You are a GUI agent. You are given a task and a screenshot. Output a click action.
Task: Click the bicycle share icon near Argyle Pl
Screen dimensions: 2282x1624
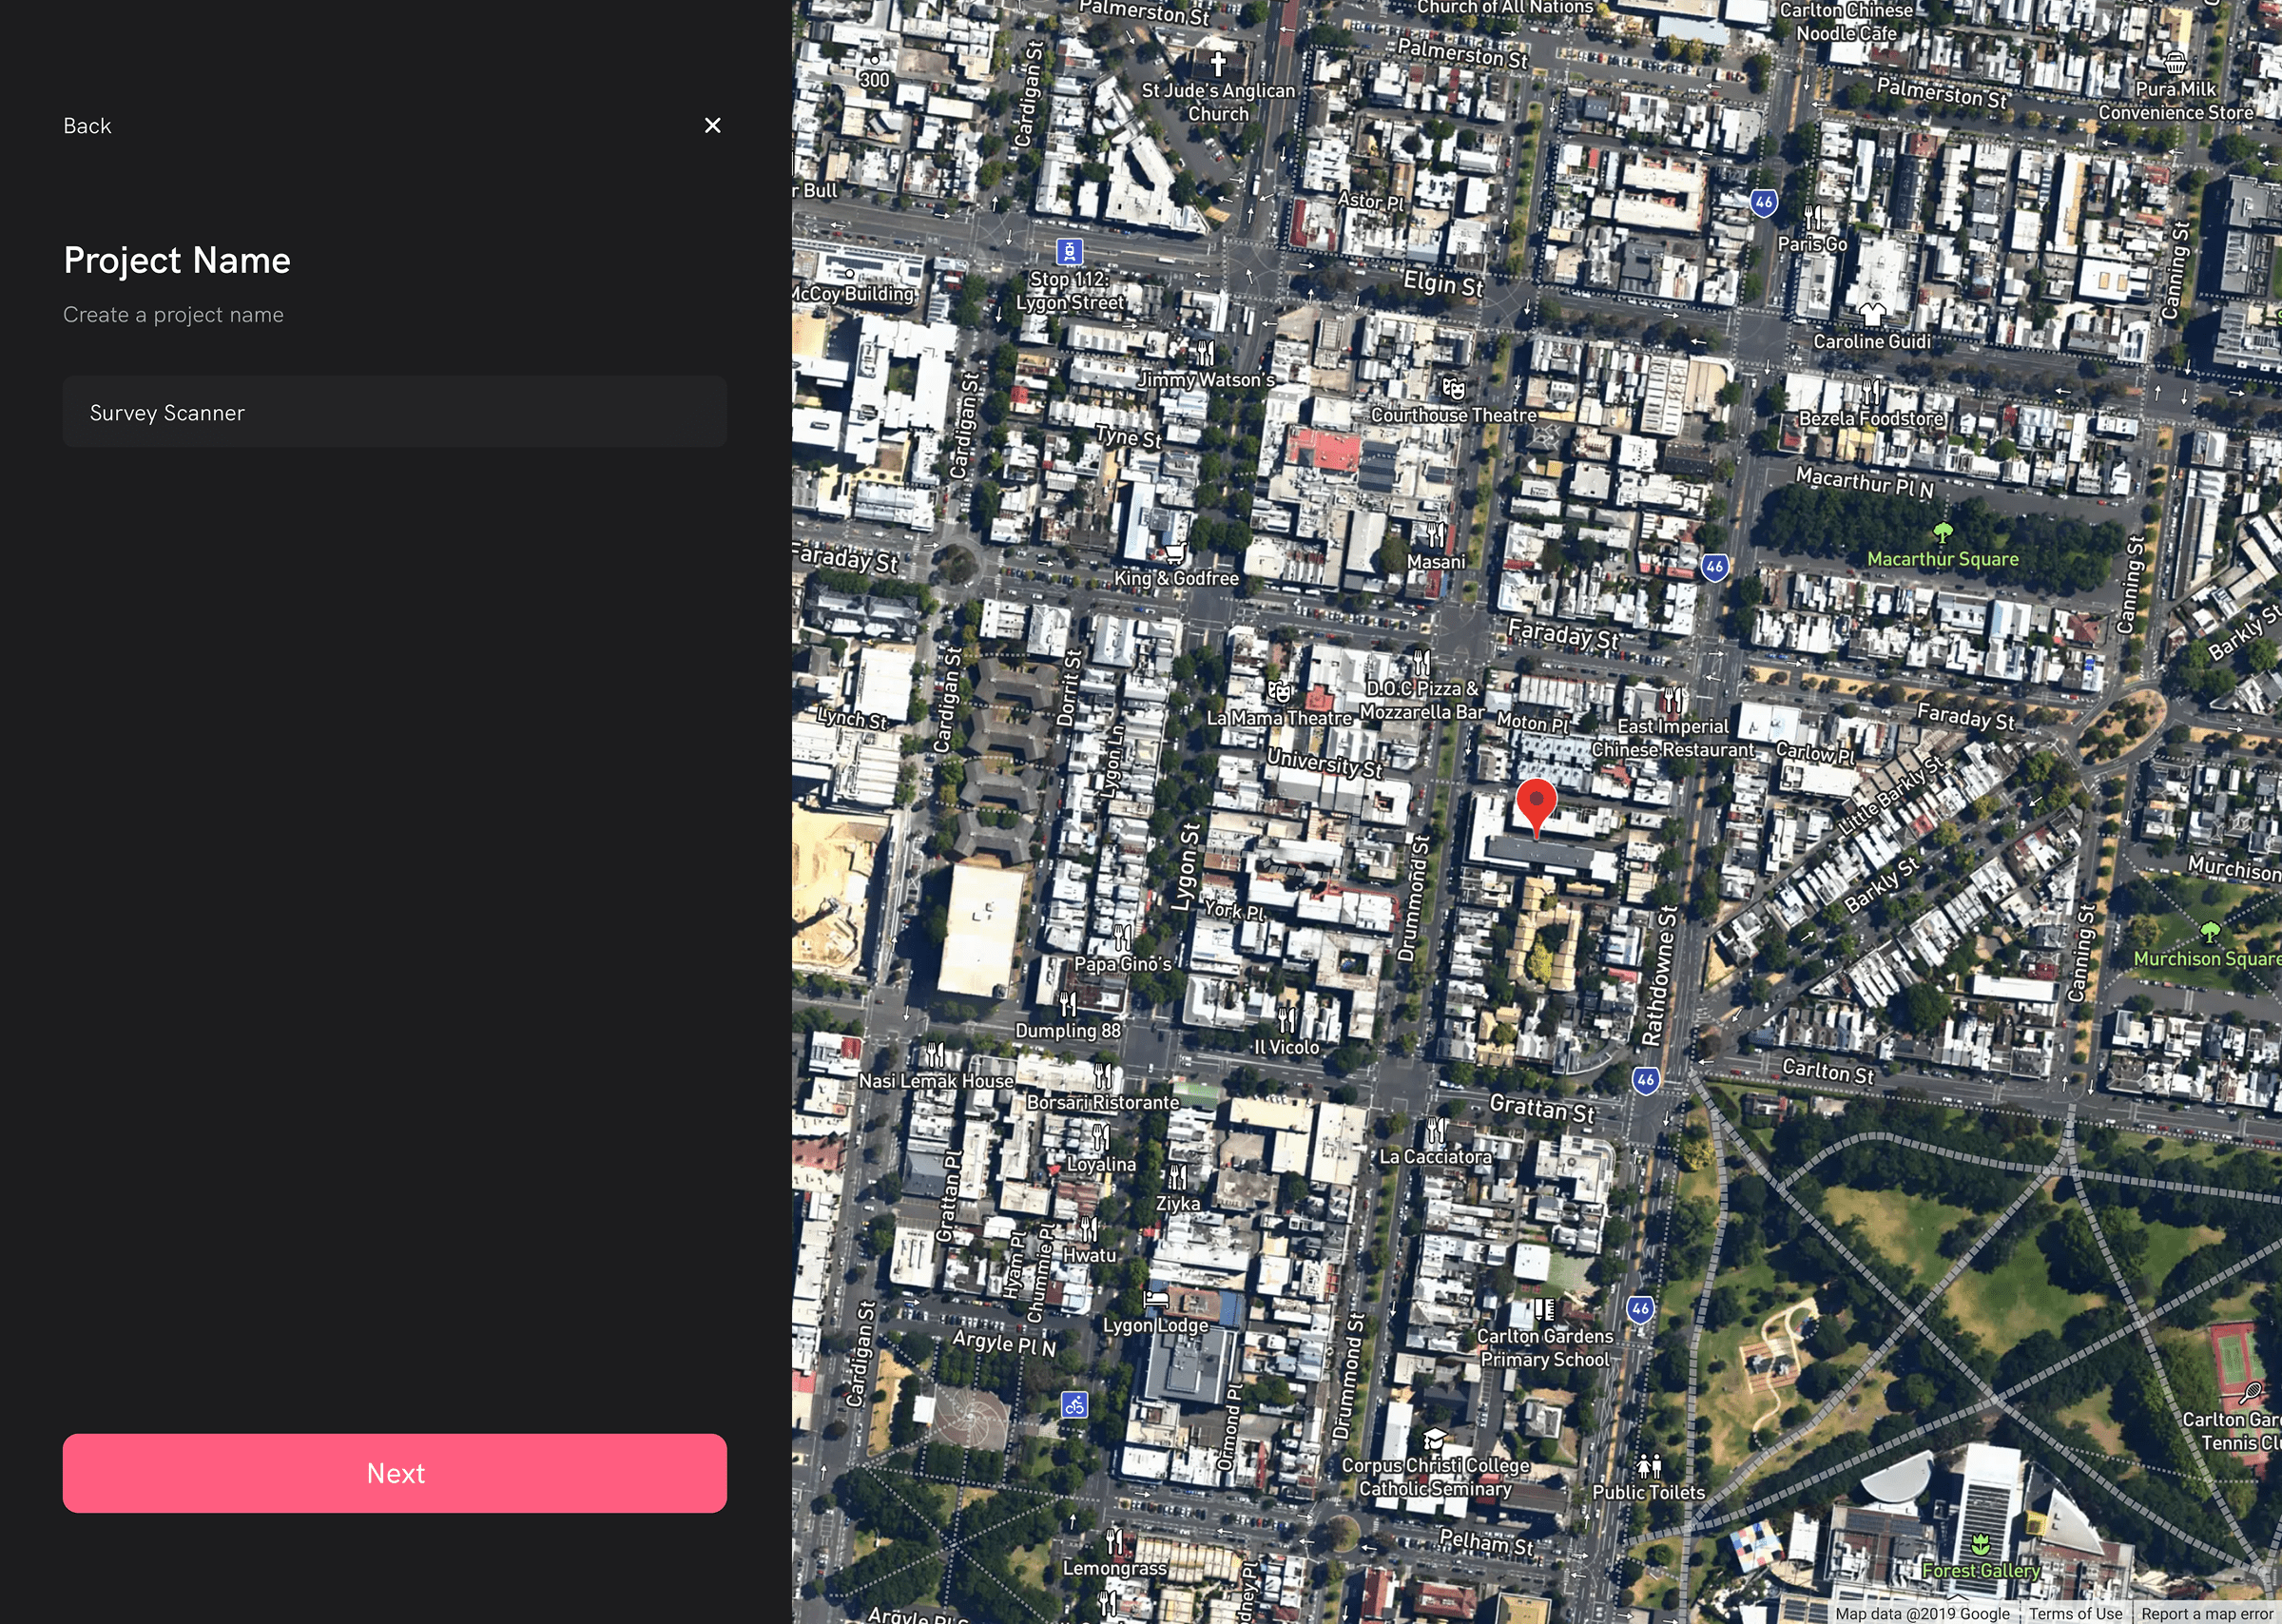pyautogui.click(x=1074, y=1405)
